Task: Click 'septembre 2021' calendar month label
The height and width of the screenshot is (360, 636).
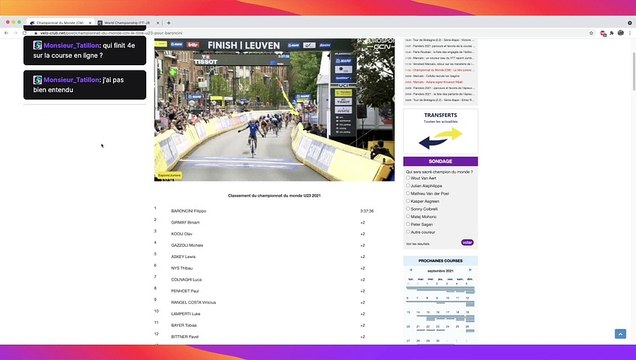Action: coord(440,270)
